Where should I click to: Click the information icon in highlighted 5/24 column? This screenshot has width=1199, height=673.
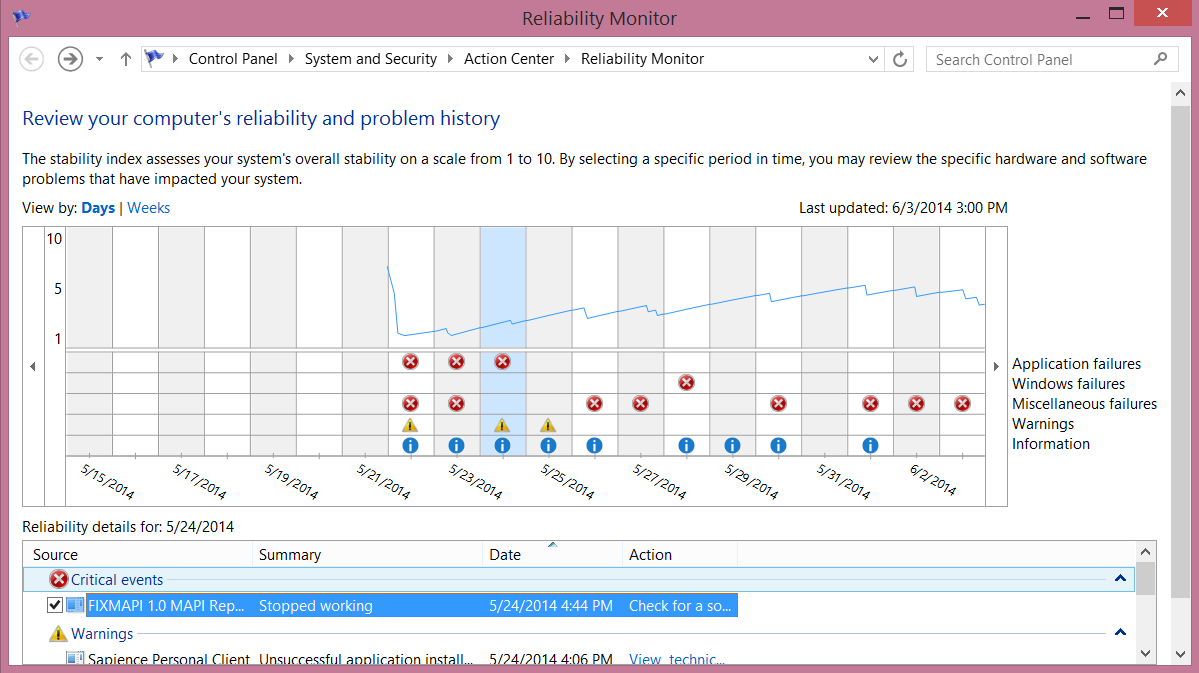(x=502, y=446)
